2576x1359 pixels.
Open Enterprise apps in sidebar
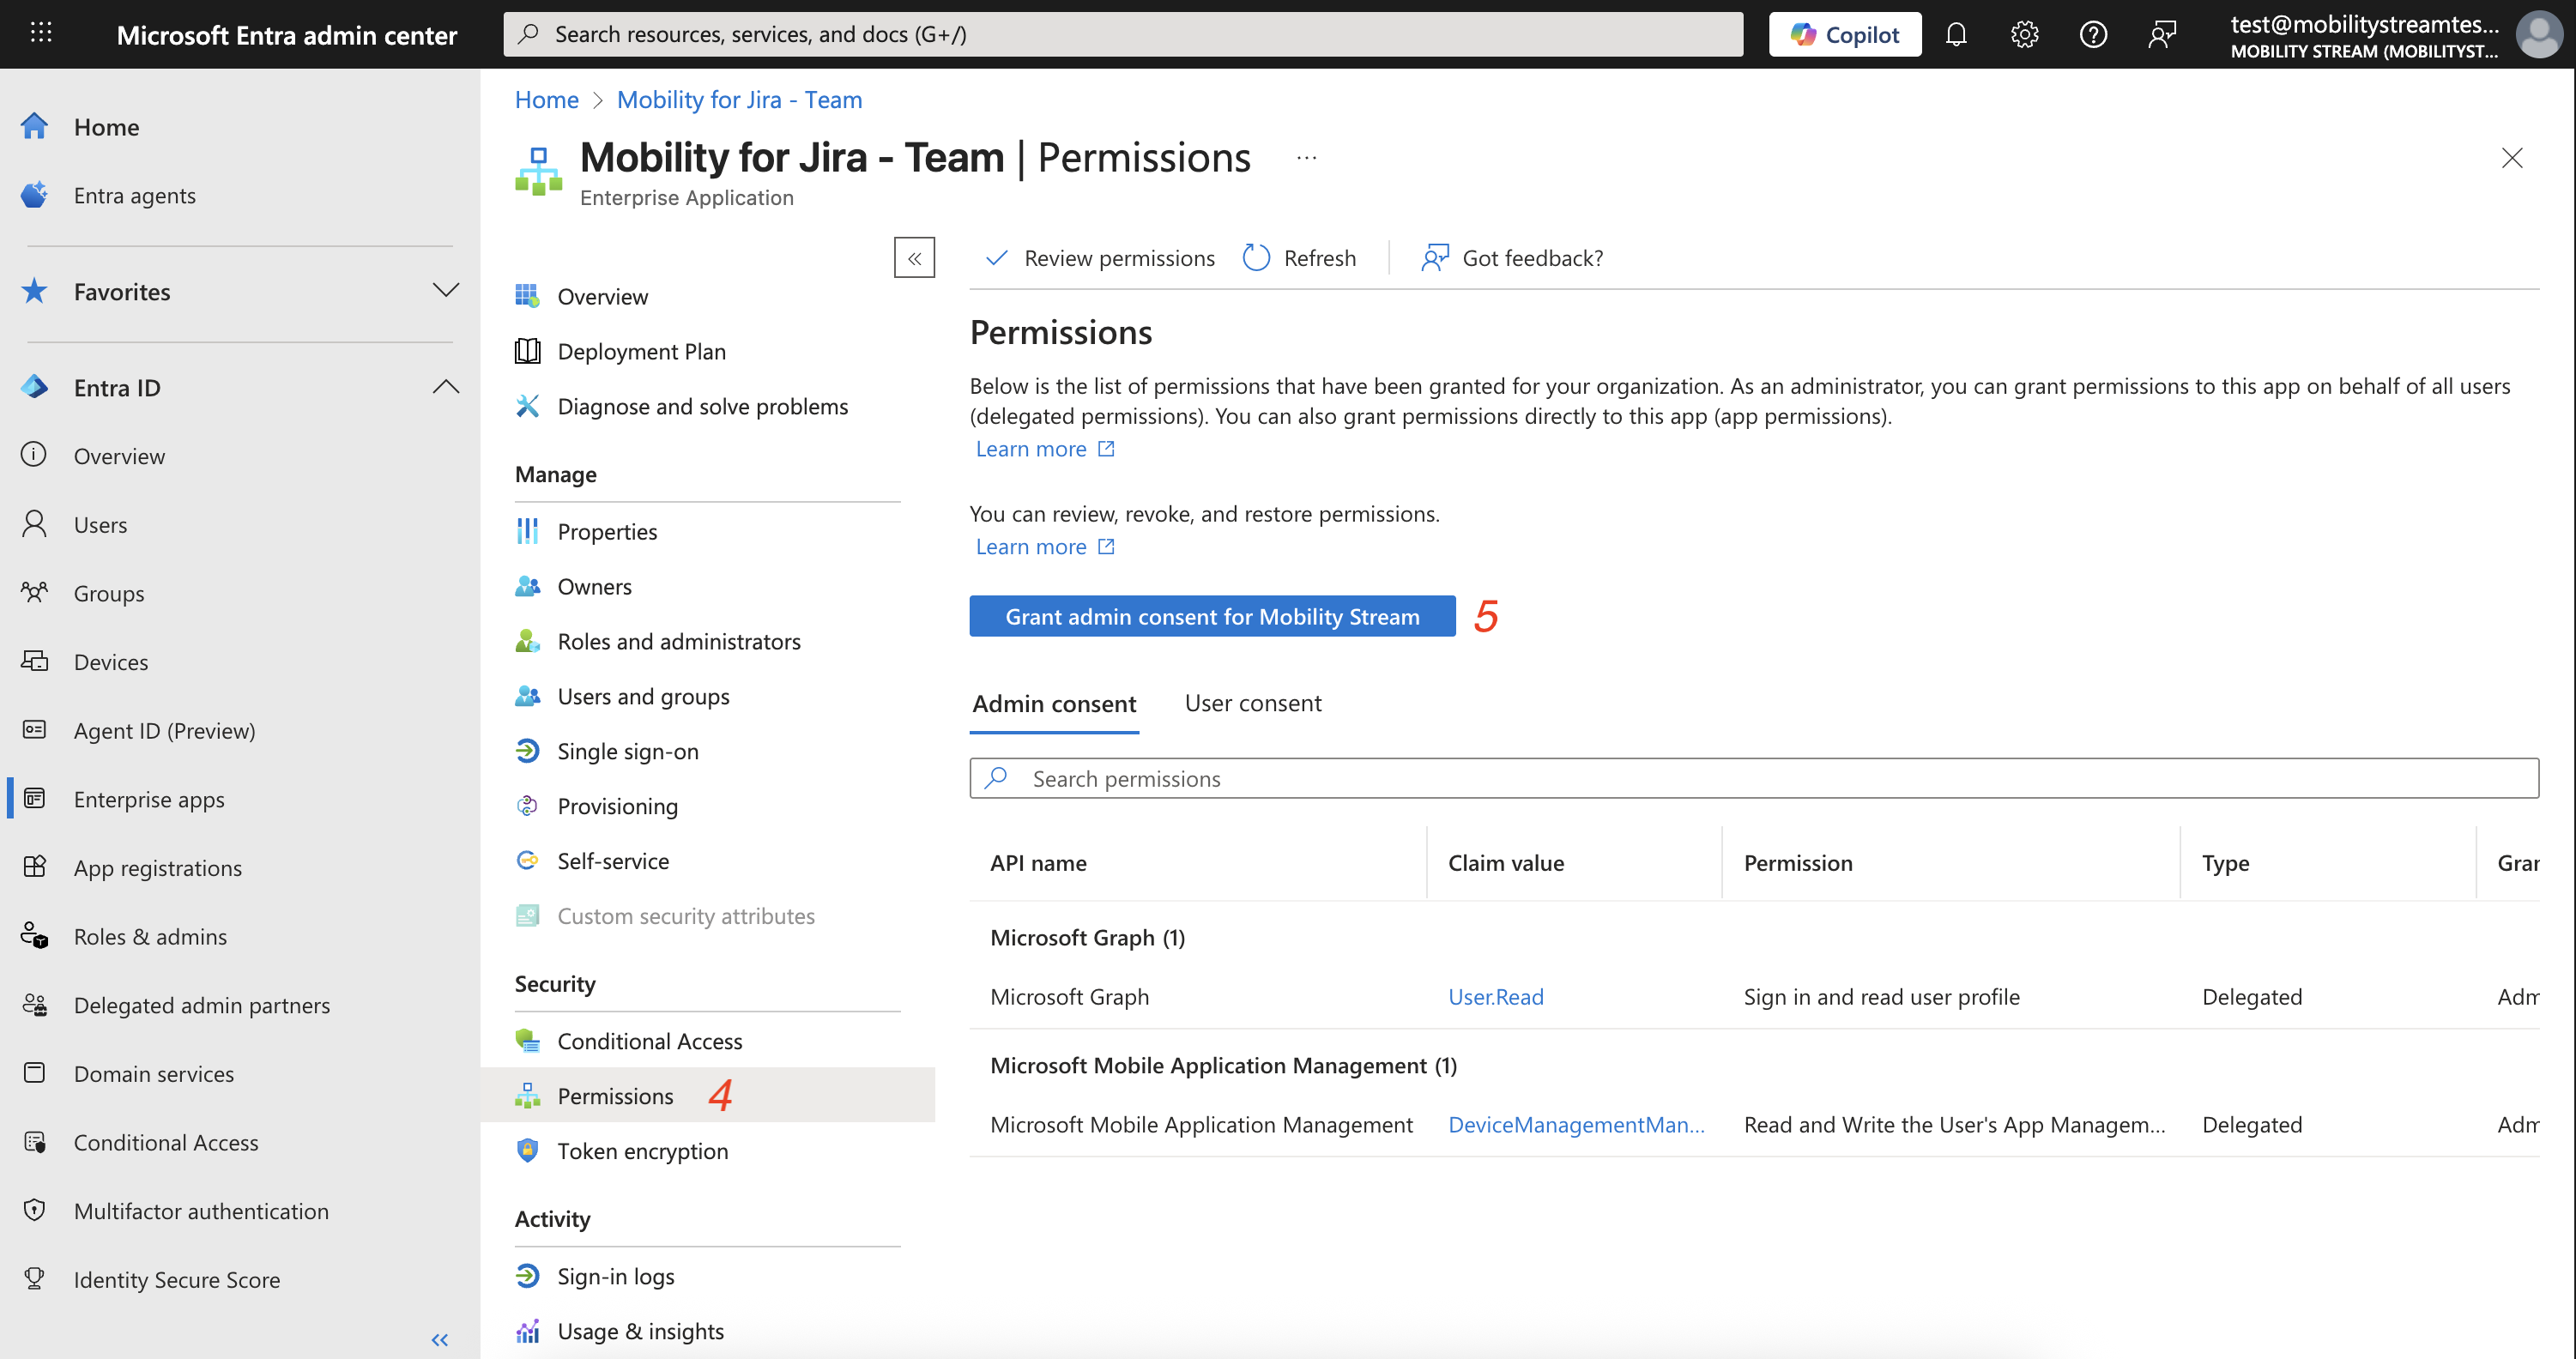(149, 799)
